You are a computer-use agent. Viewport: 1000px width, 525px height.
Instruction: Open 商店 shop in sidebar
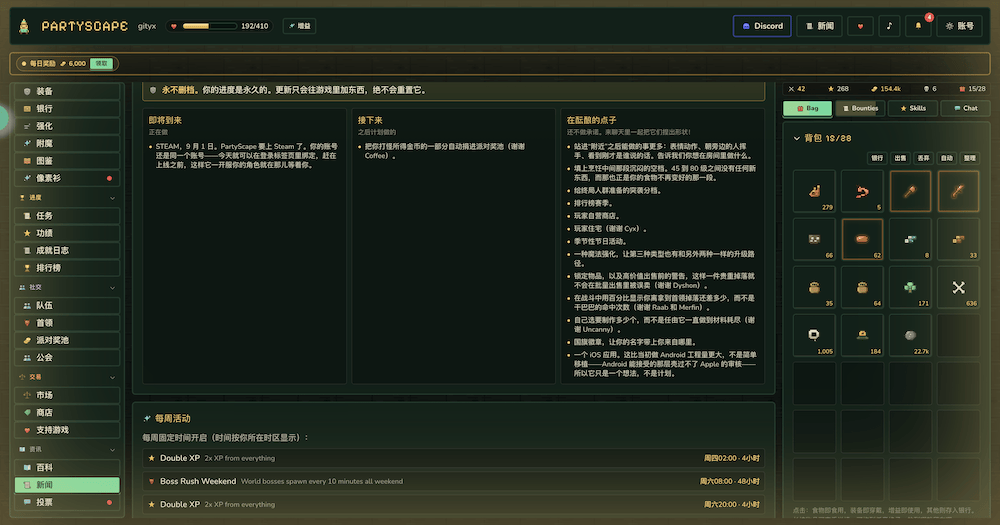[67, 413]
